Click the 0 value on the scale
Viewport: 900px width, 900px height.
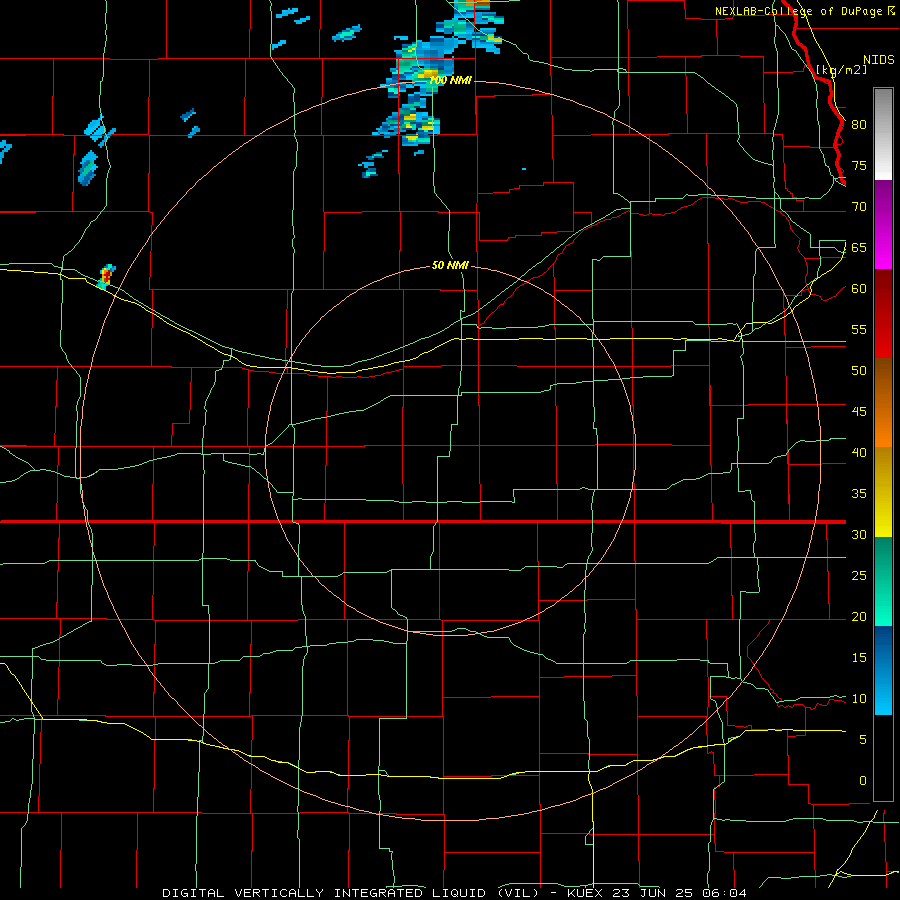pos(863,781)
